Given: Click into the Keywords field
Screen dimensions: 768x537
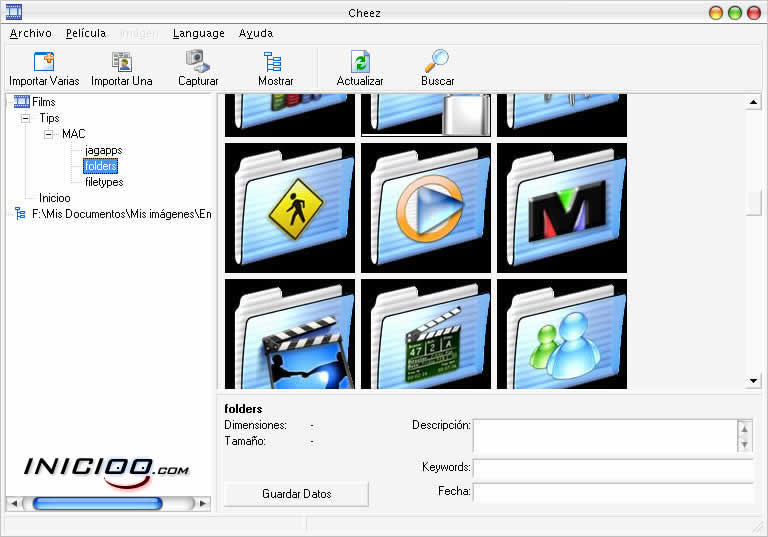Looking at the screenshot, I should click(x=613, y=467).
